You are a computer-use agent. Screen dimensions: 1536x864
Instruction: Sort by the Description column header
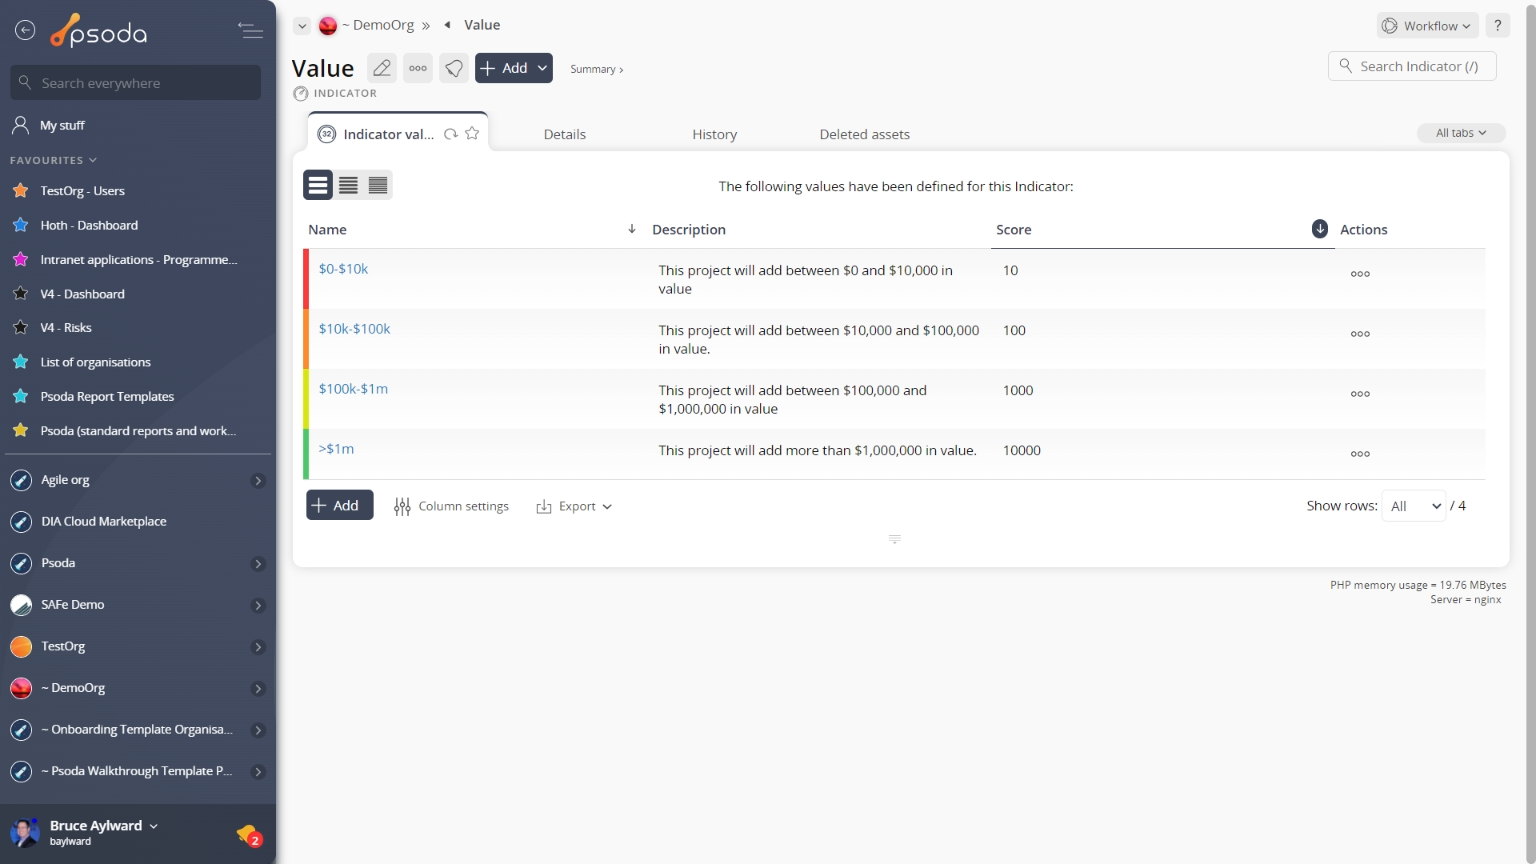[689, 229]
